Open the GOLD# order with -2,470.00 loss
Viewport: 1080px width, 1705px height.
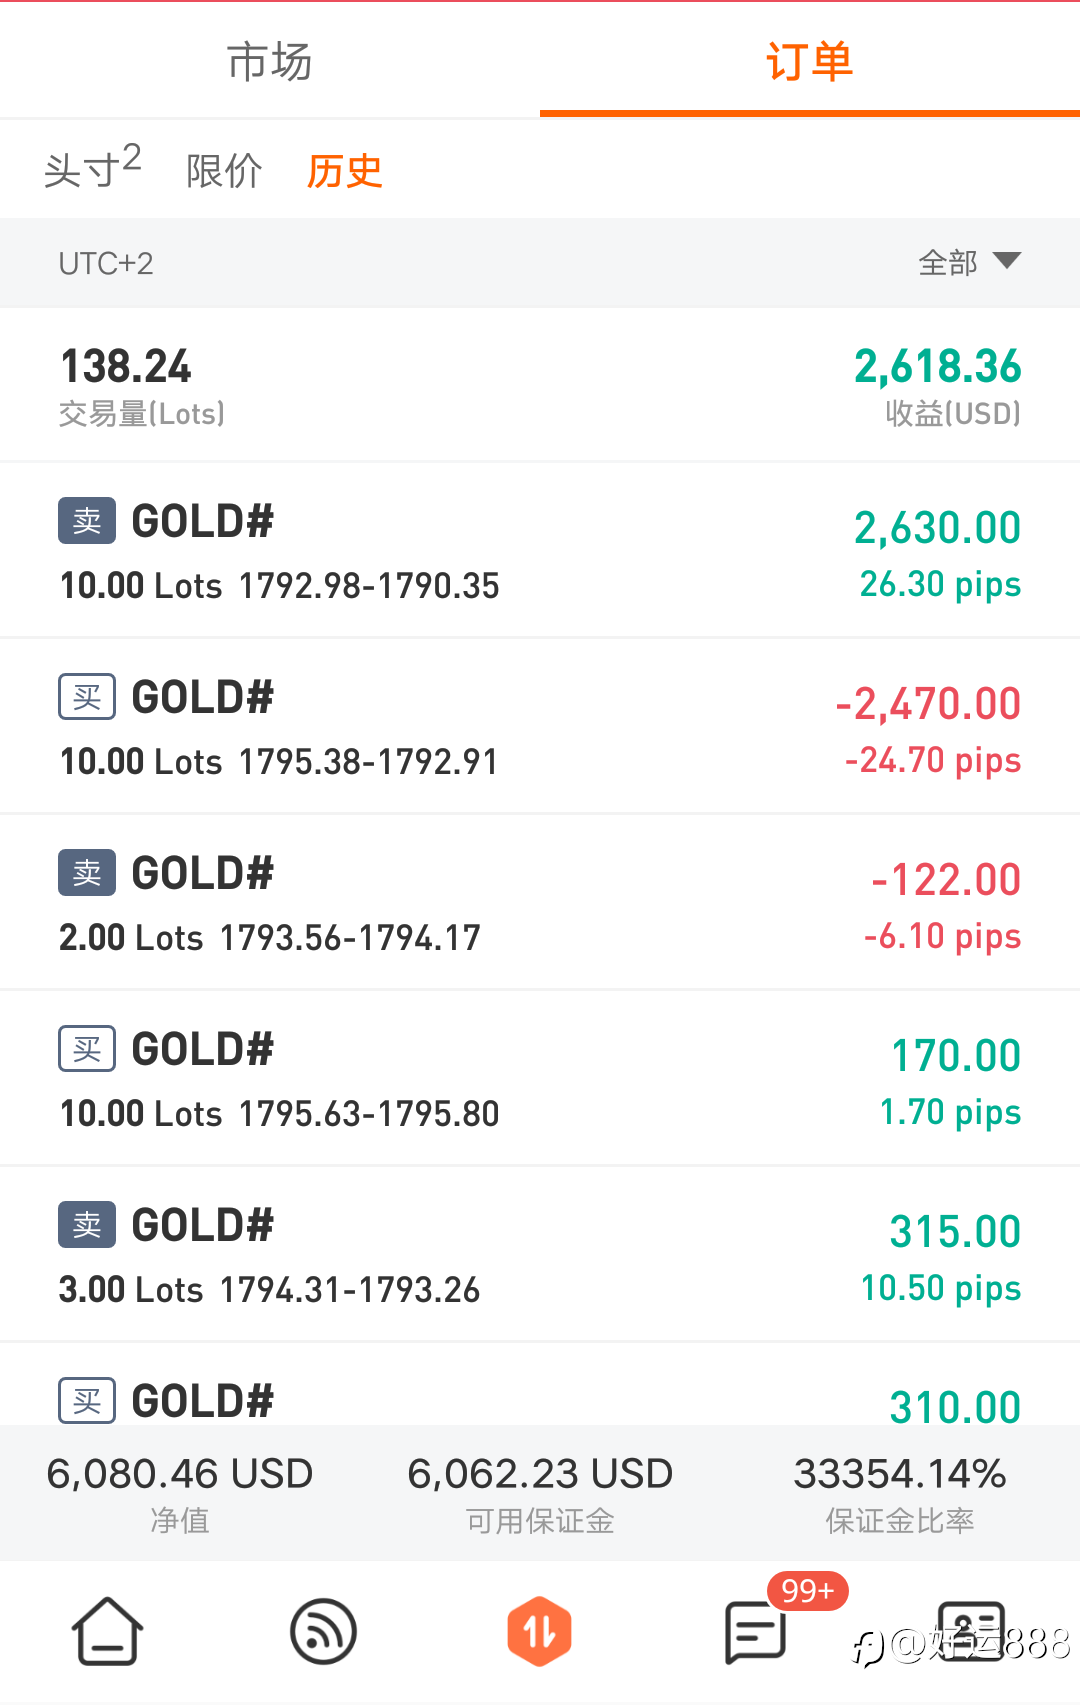(540, 726)
